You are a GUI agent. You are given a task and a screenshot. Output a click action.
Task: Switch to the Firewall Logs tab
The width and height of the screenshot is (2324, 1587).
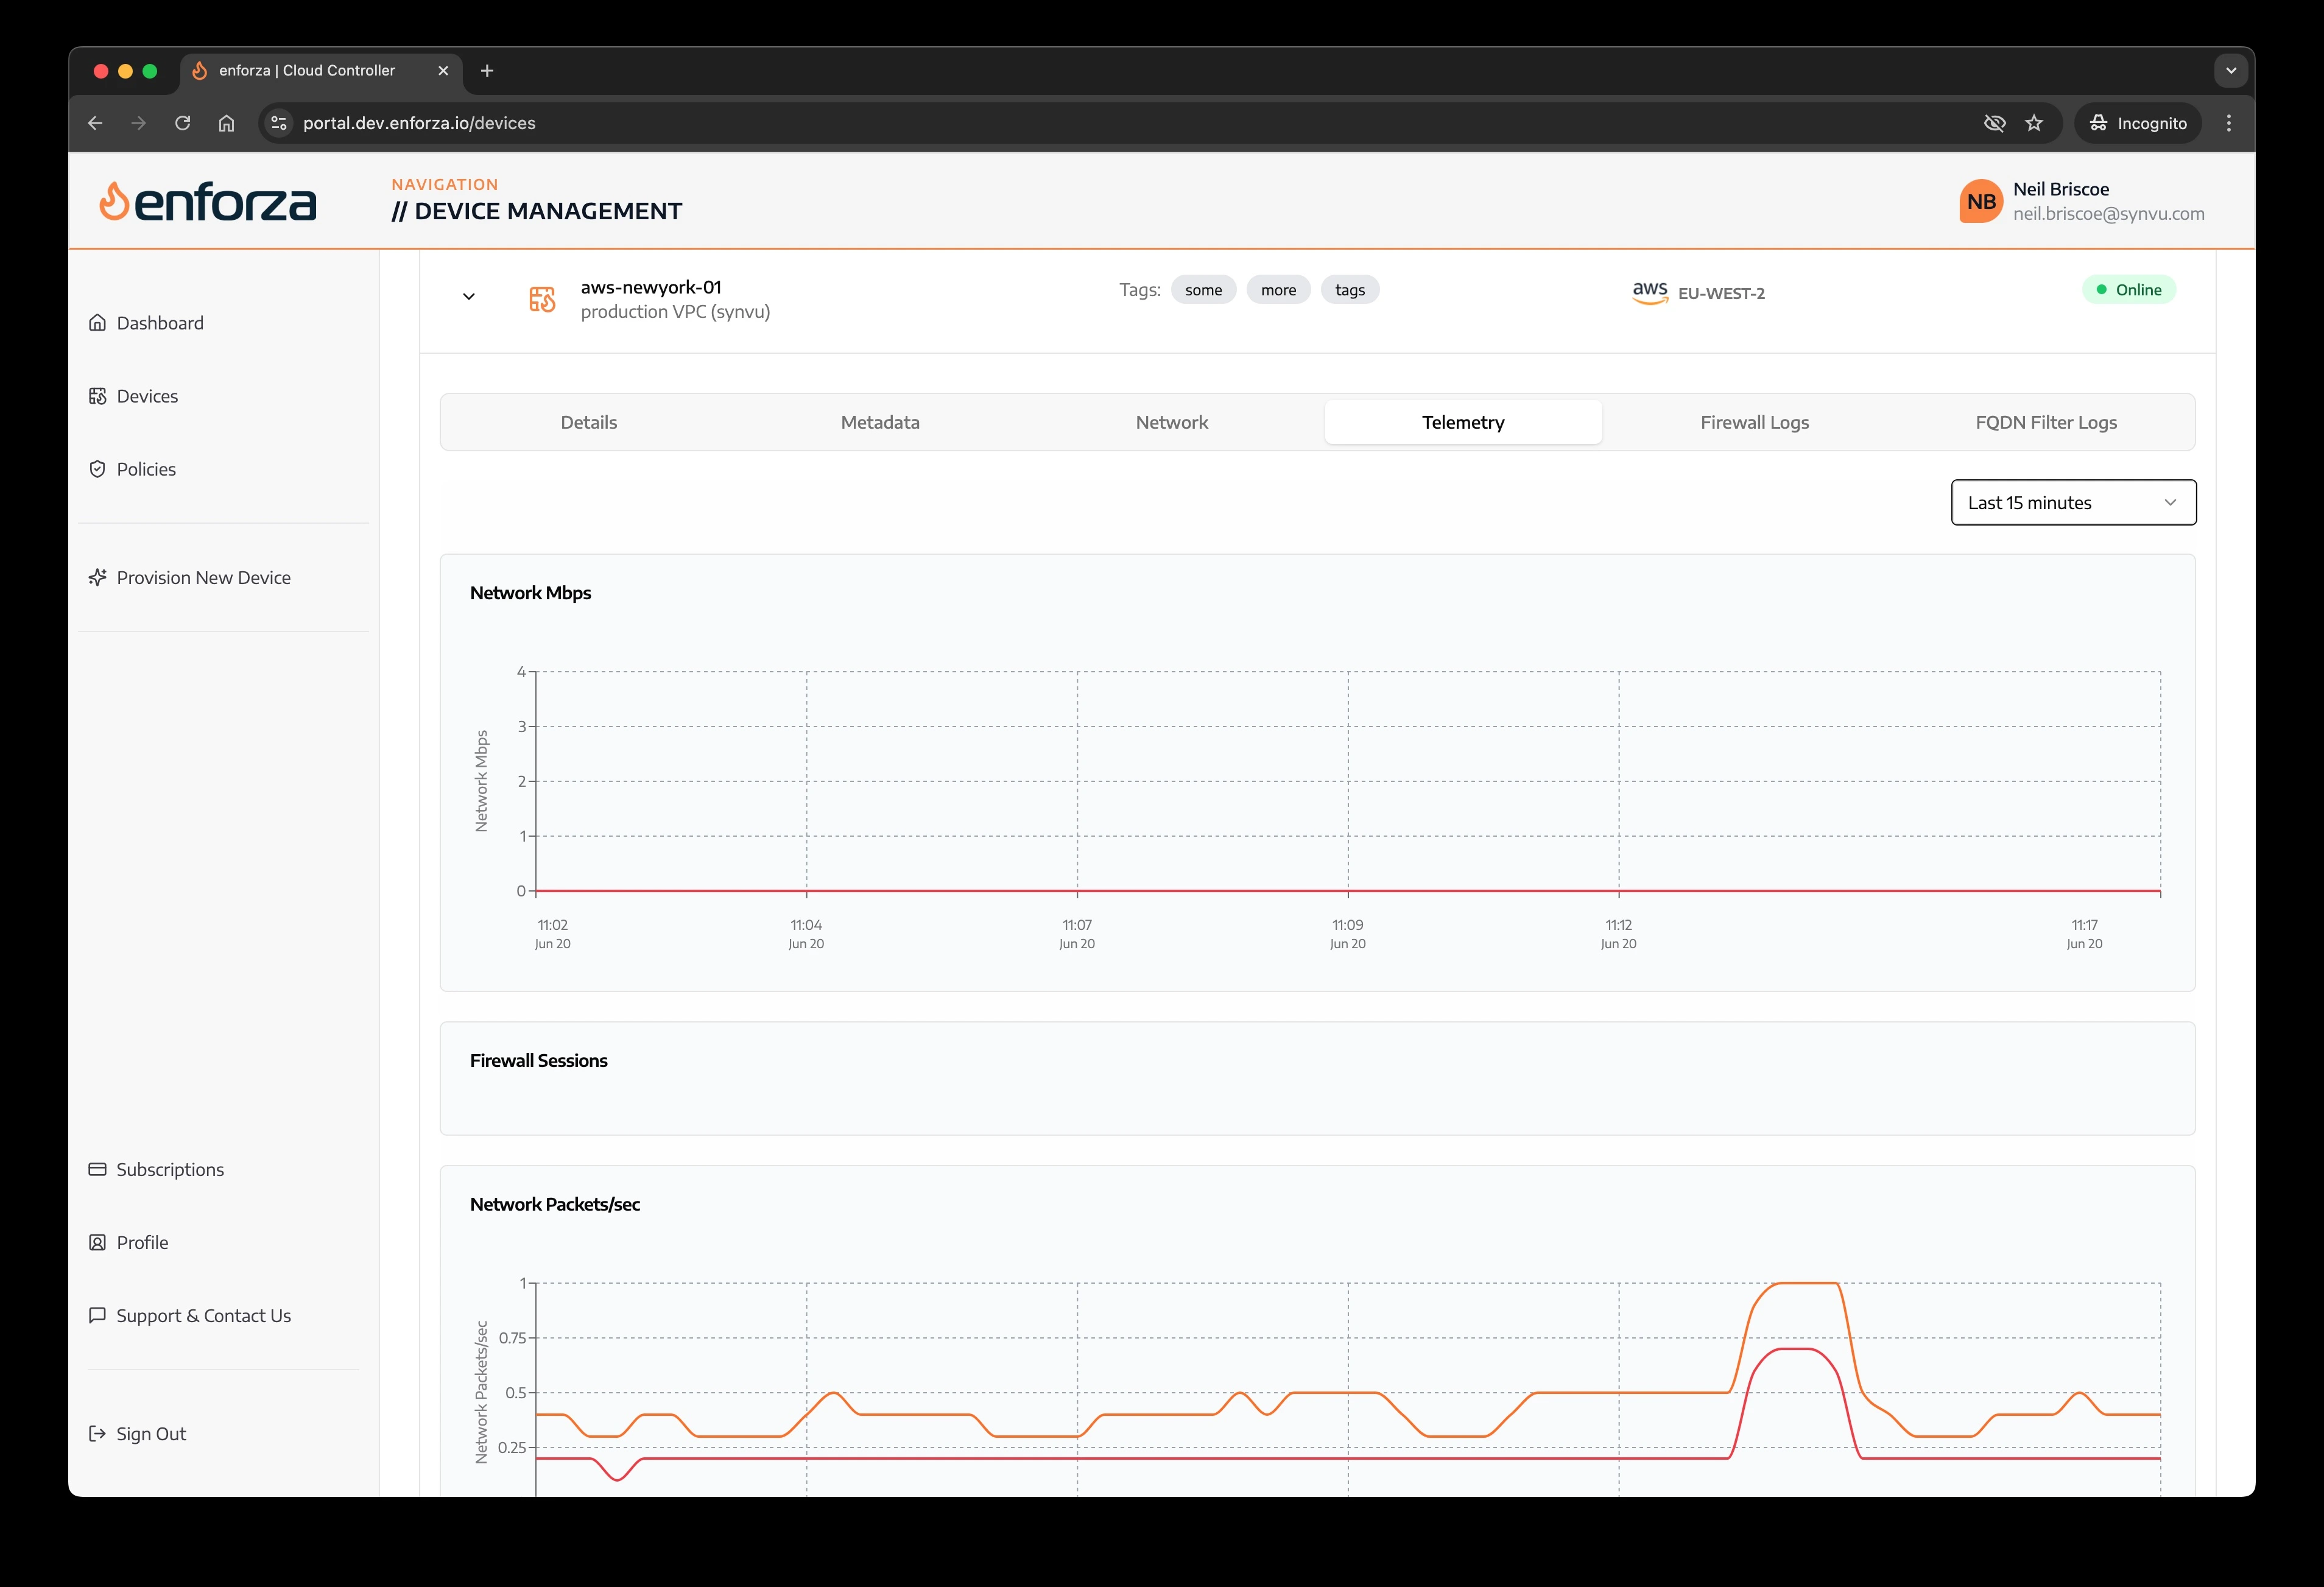tap(1754, 422)
